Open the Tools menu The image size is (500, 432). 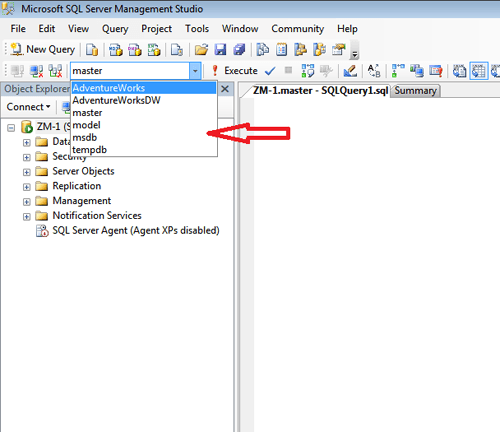coord(197,29)
